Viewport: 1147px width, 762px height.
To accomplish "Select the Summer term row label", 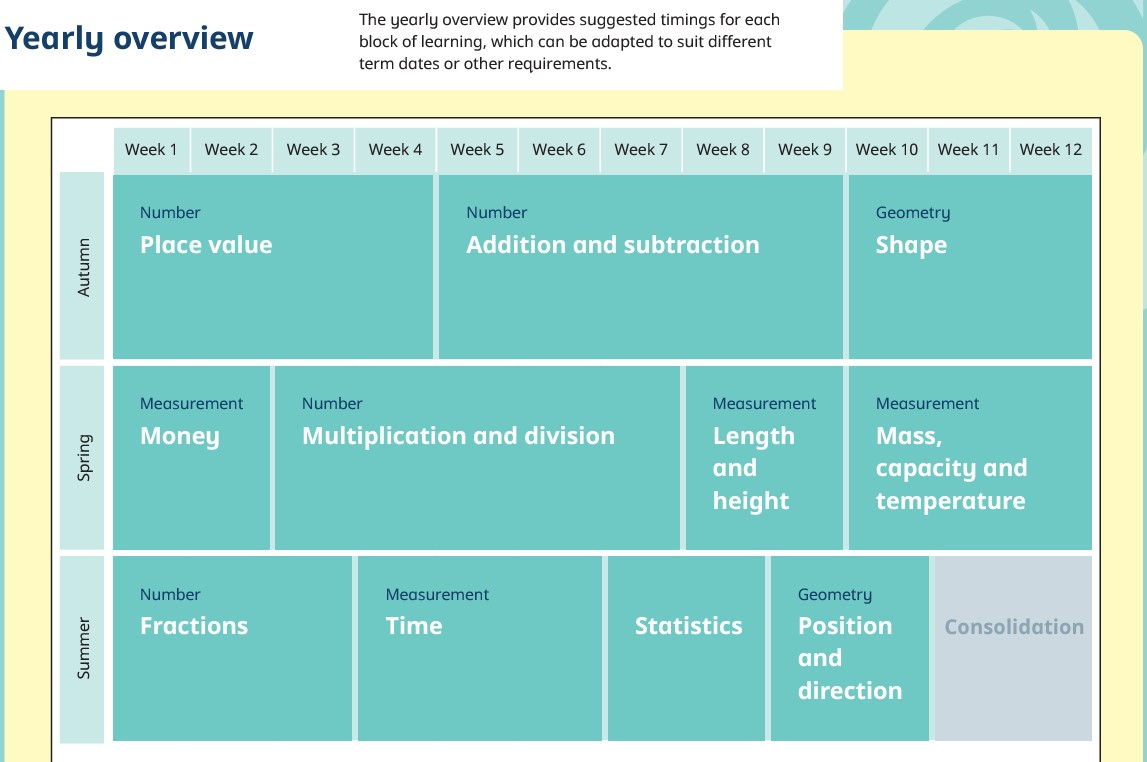I will (82, 649).
